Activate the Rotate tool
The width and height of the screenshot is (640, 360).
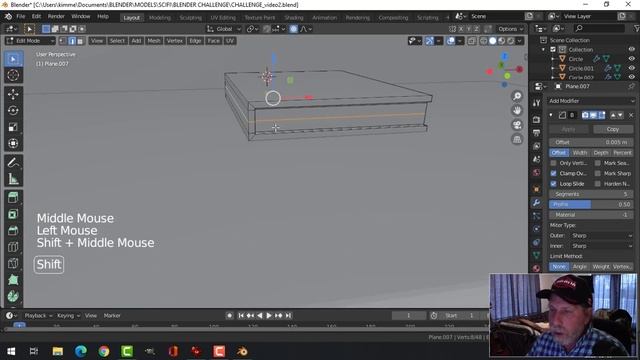point(13,111)
